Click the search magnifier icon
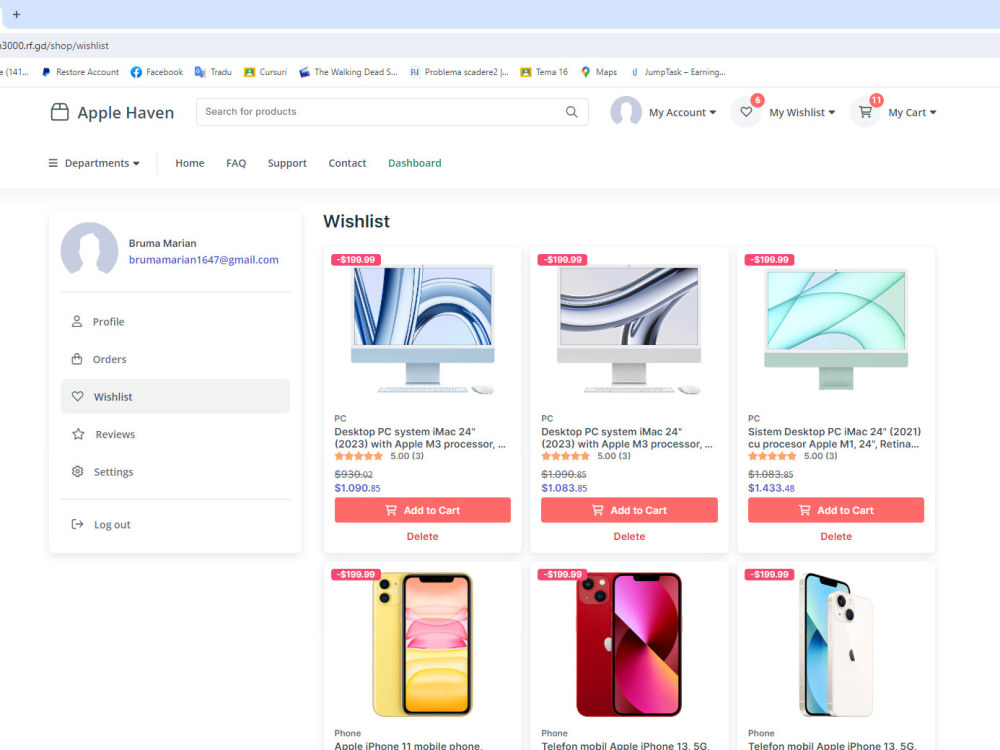Screen dimensions: 1000x750 571,112
